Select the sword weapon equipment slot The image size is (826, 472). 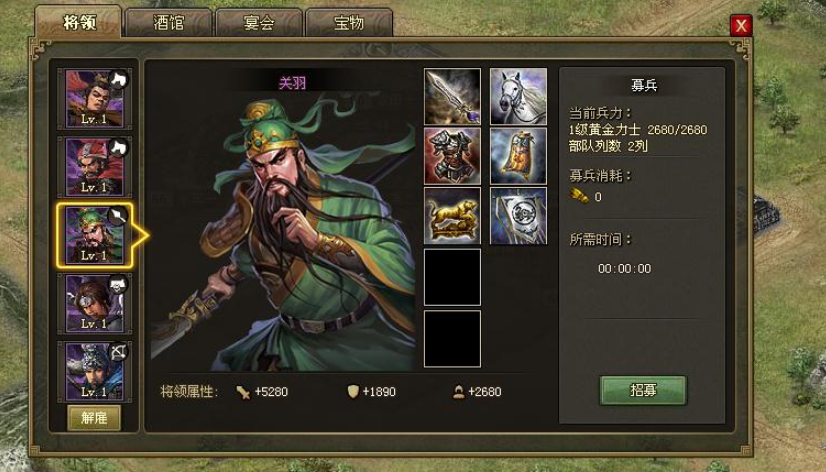click(x=452, y=96)
